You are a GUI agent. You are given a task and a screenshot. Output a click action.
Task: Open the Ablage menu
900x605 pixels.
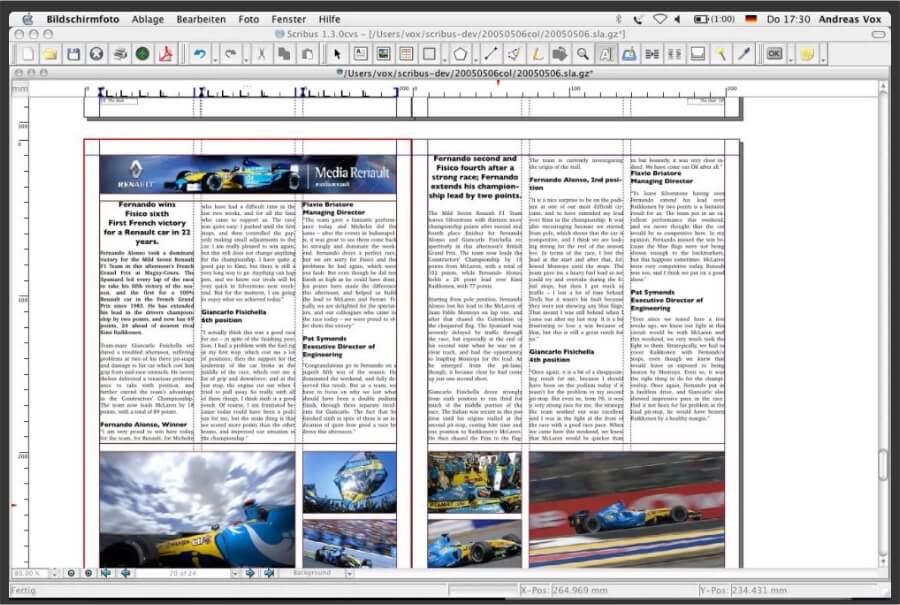point(148,20)
